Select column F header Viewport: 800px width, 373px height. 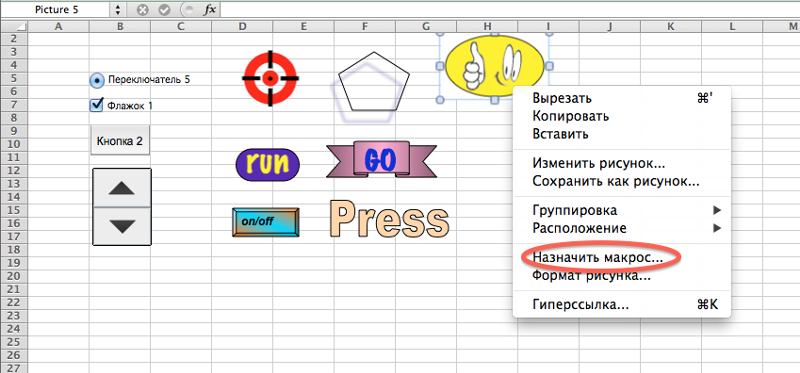coord(364,27)
